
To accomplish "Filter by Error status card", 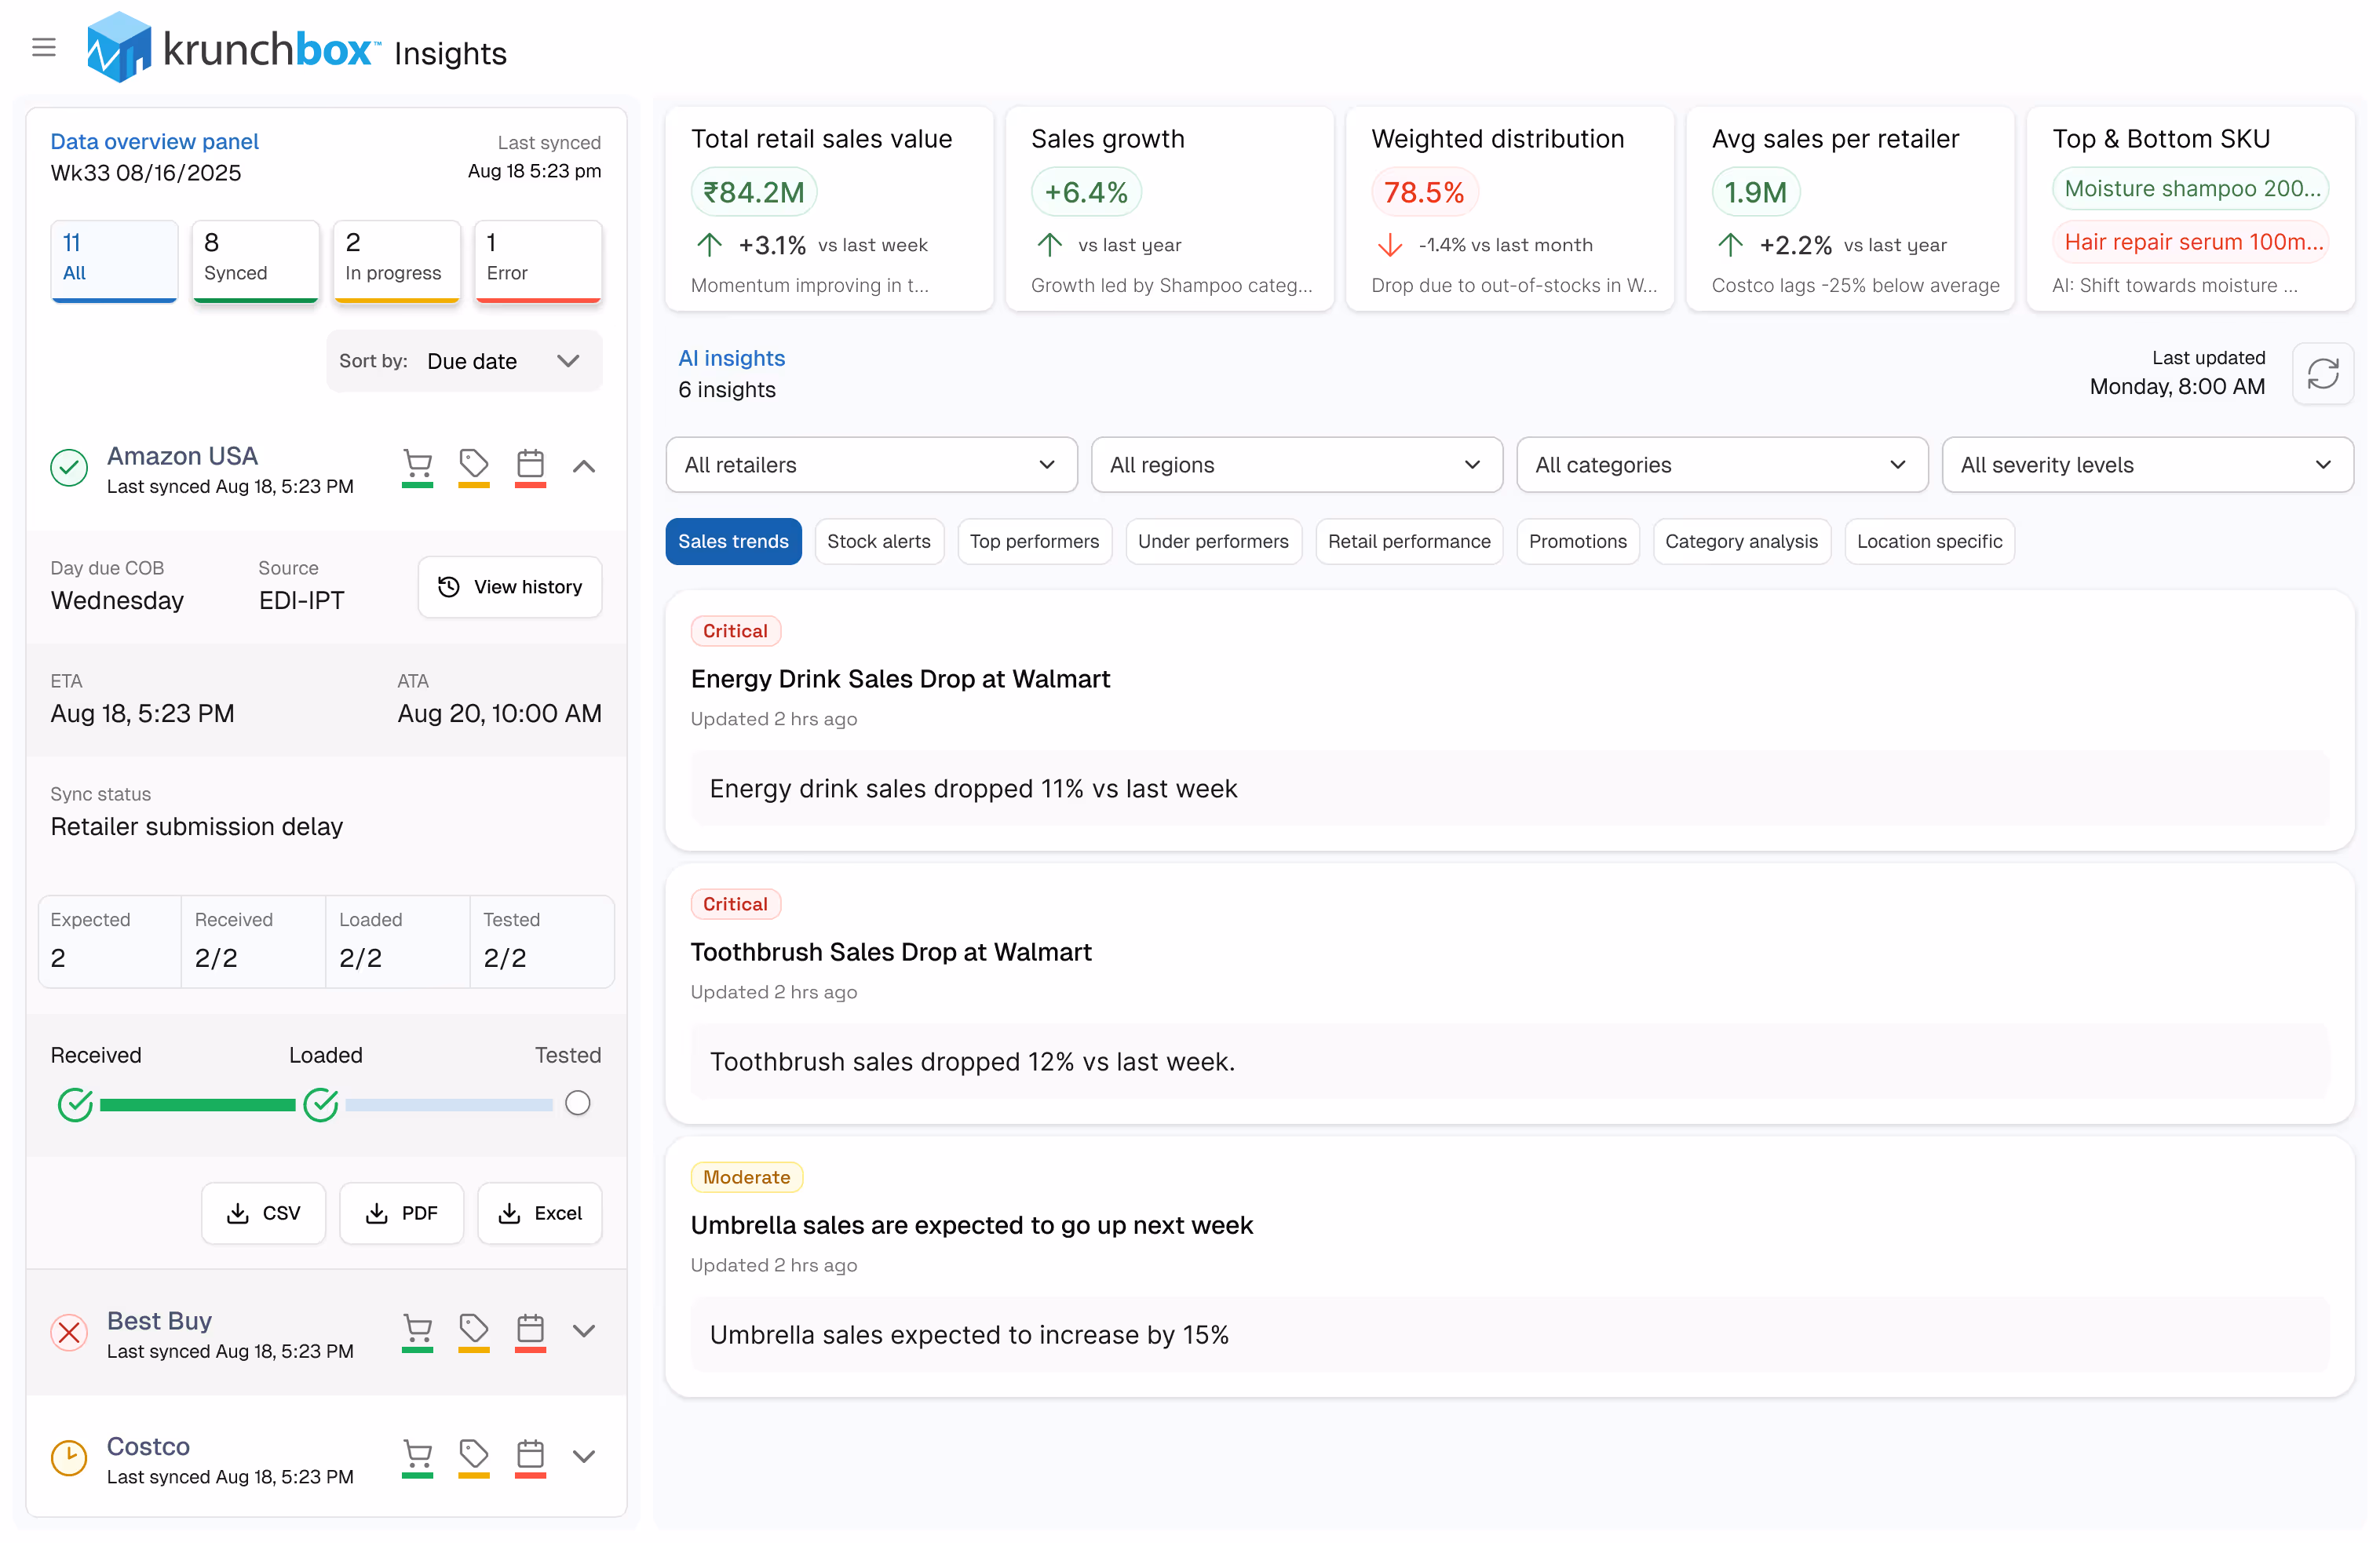I will [x=537, y=258].
